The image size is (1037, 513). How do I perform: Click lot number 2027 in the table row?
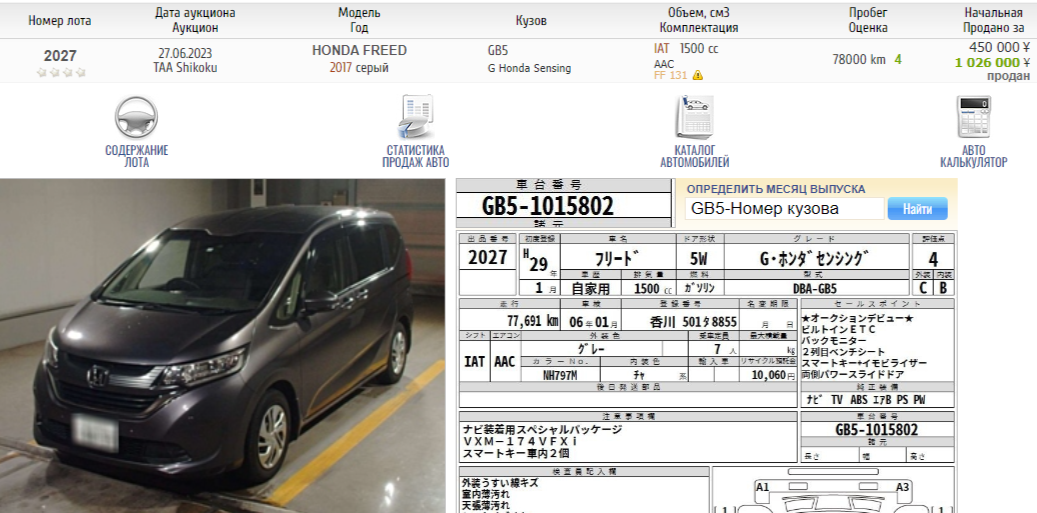coord(60,56)
